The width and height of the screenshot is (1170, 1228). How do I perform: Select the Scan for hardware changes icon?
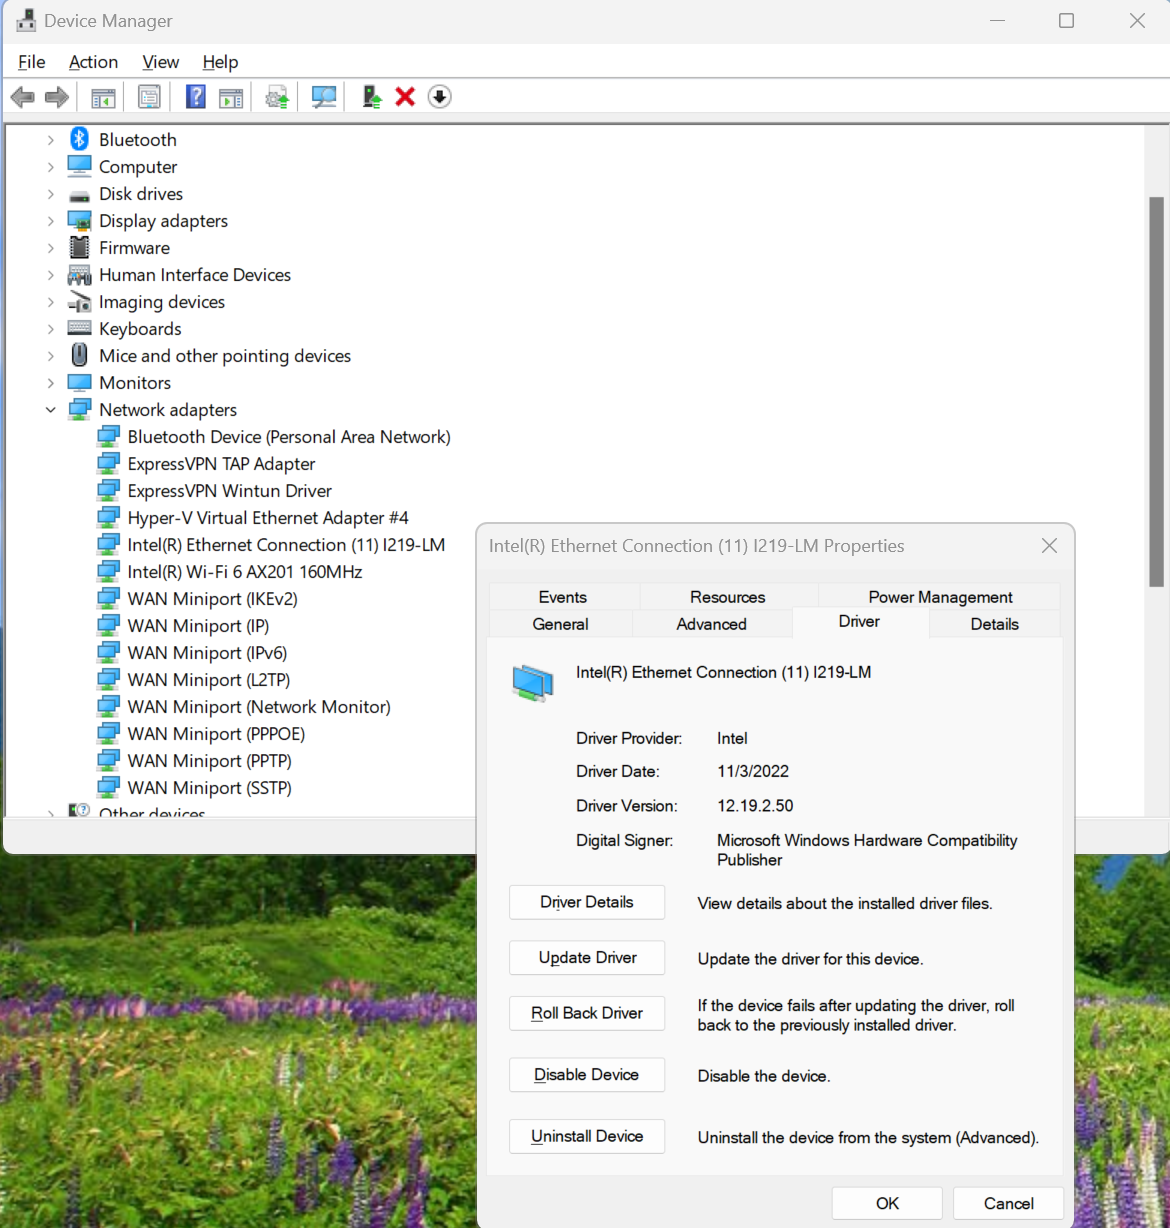(323, 96)
